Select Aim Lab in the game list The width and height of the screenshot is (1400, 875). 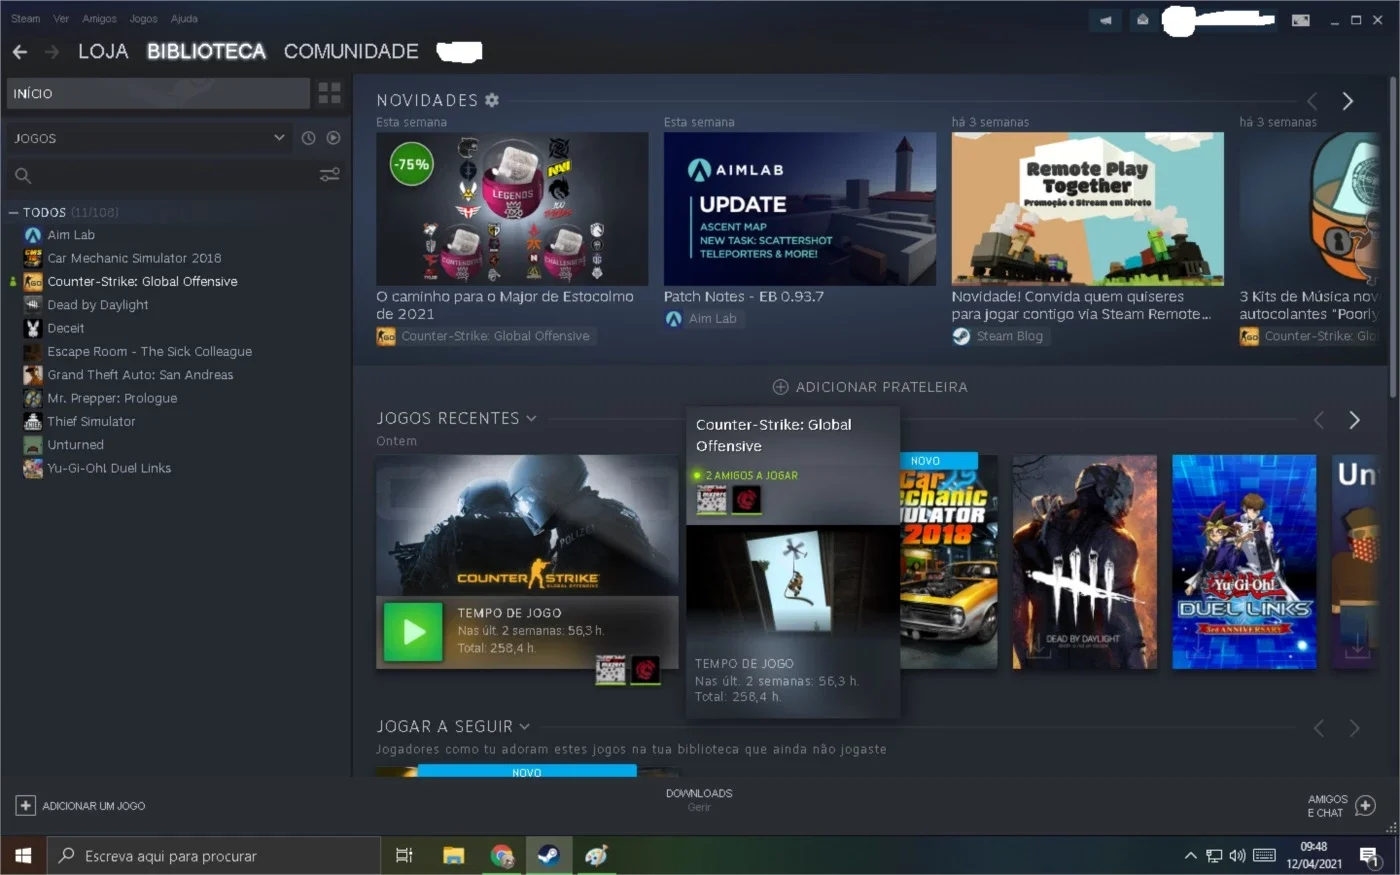click(x=70, y=235)
